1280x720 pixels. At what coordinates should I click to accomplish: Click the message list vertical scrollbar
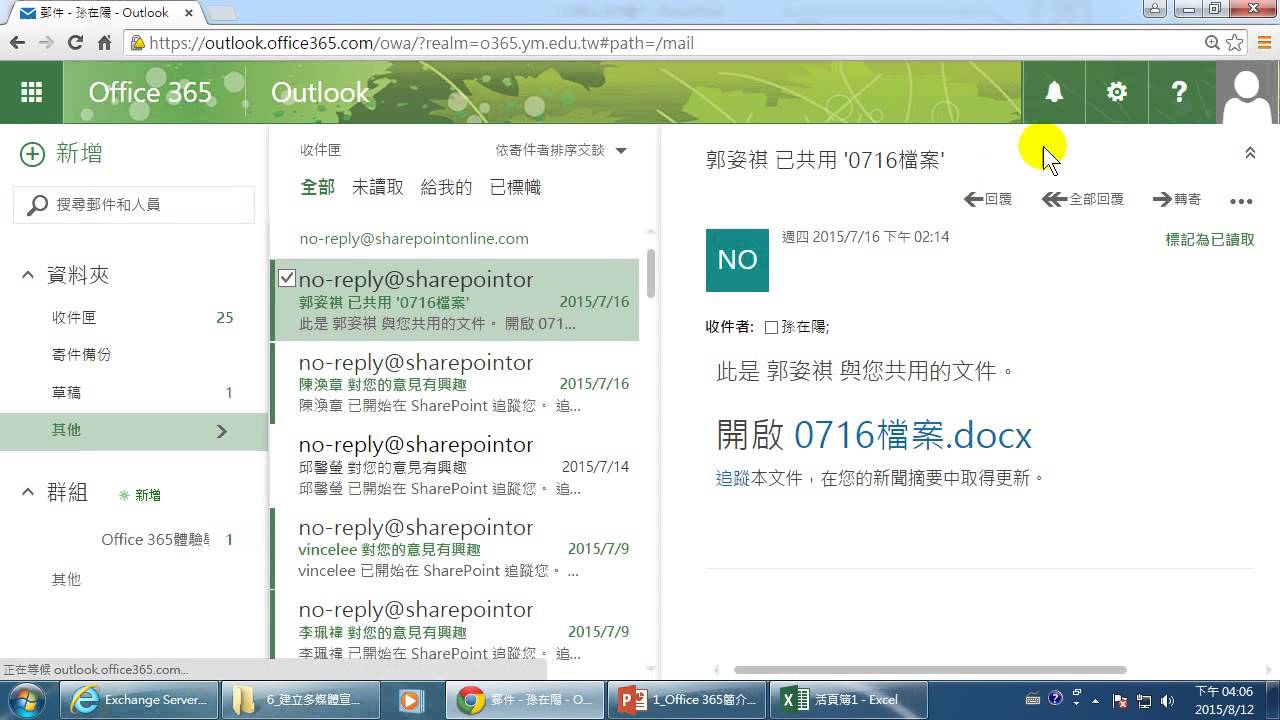pos(651,273)
